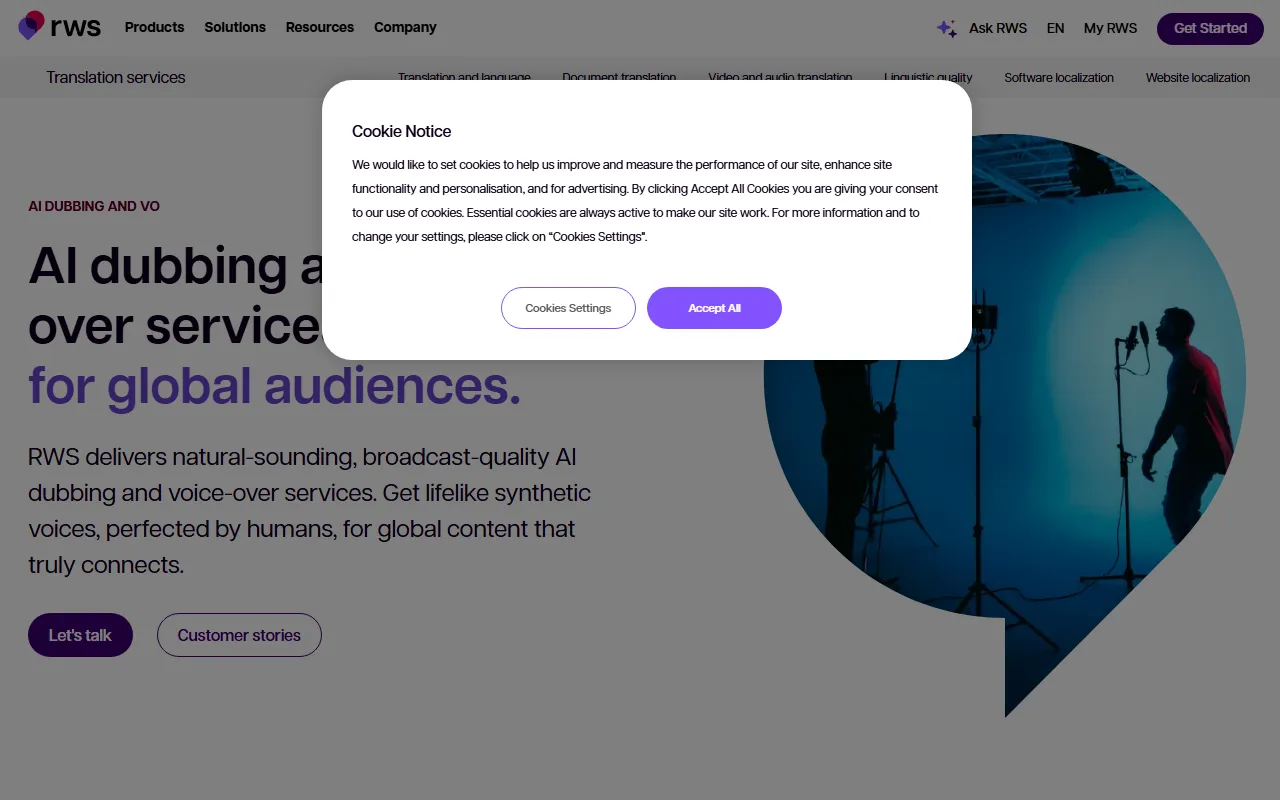
Task: Accept all cookies in the notice
Action: point(714,308)
